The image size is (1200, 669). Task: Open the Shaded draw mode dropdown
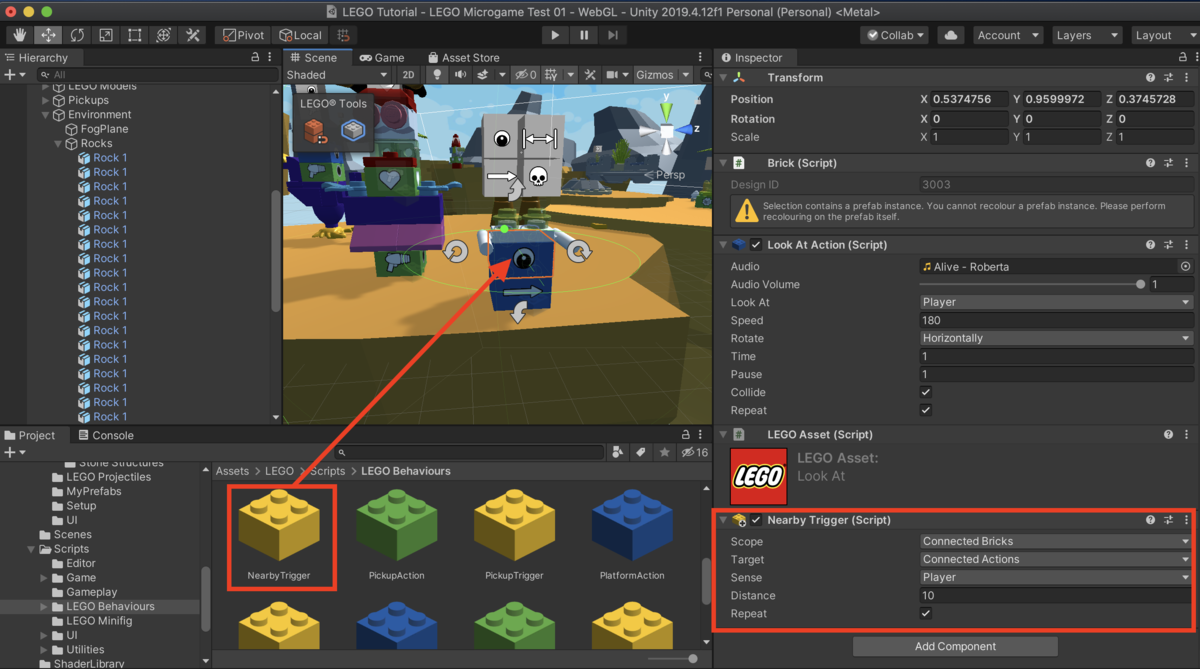337,75
